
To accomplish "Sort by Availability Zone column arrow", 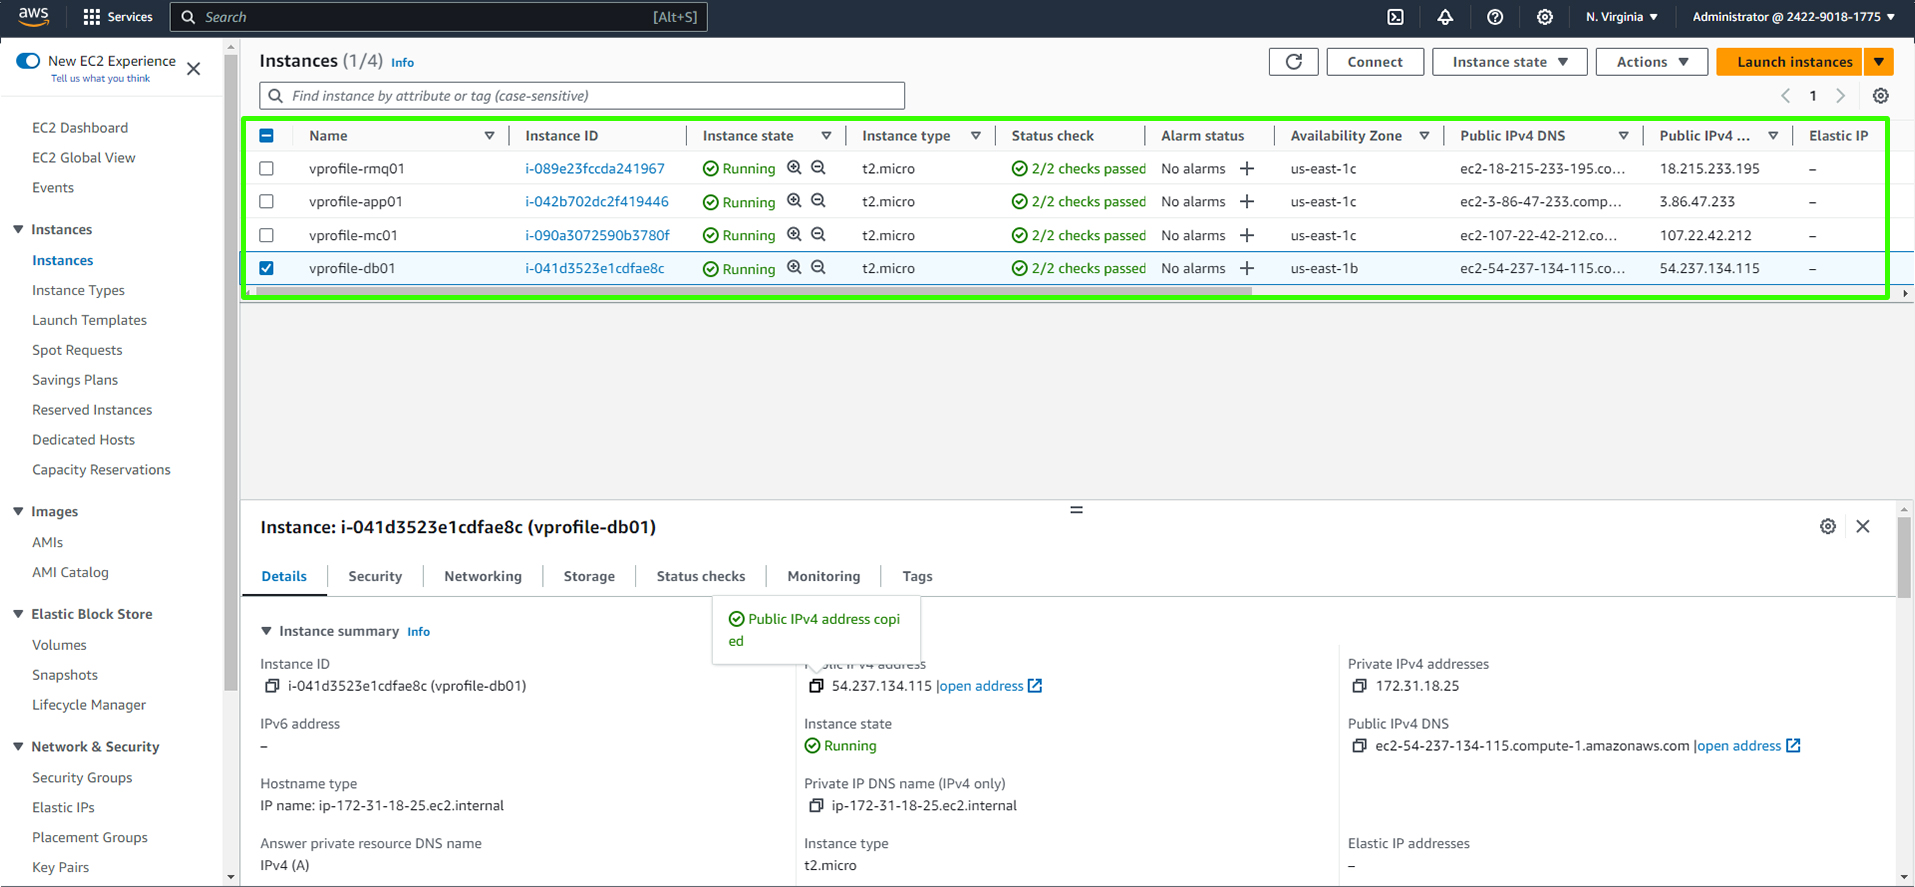I will 1424,136.
